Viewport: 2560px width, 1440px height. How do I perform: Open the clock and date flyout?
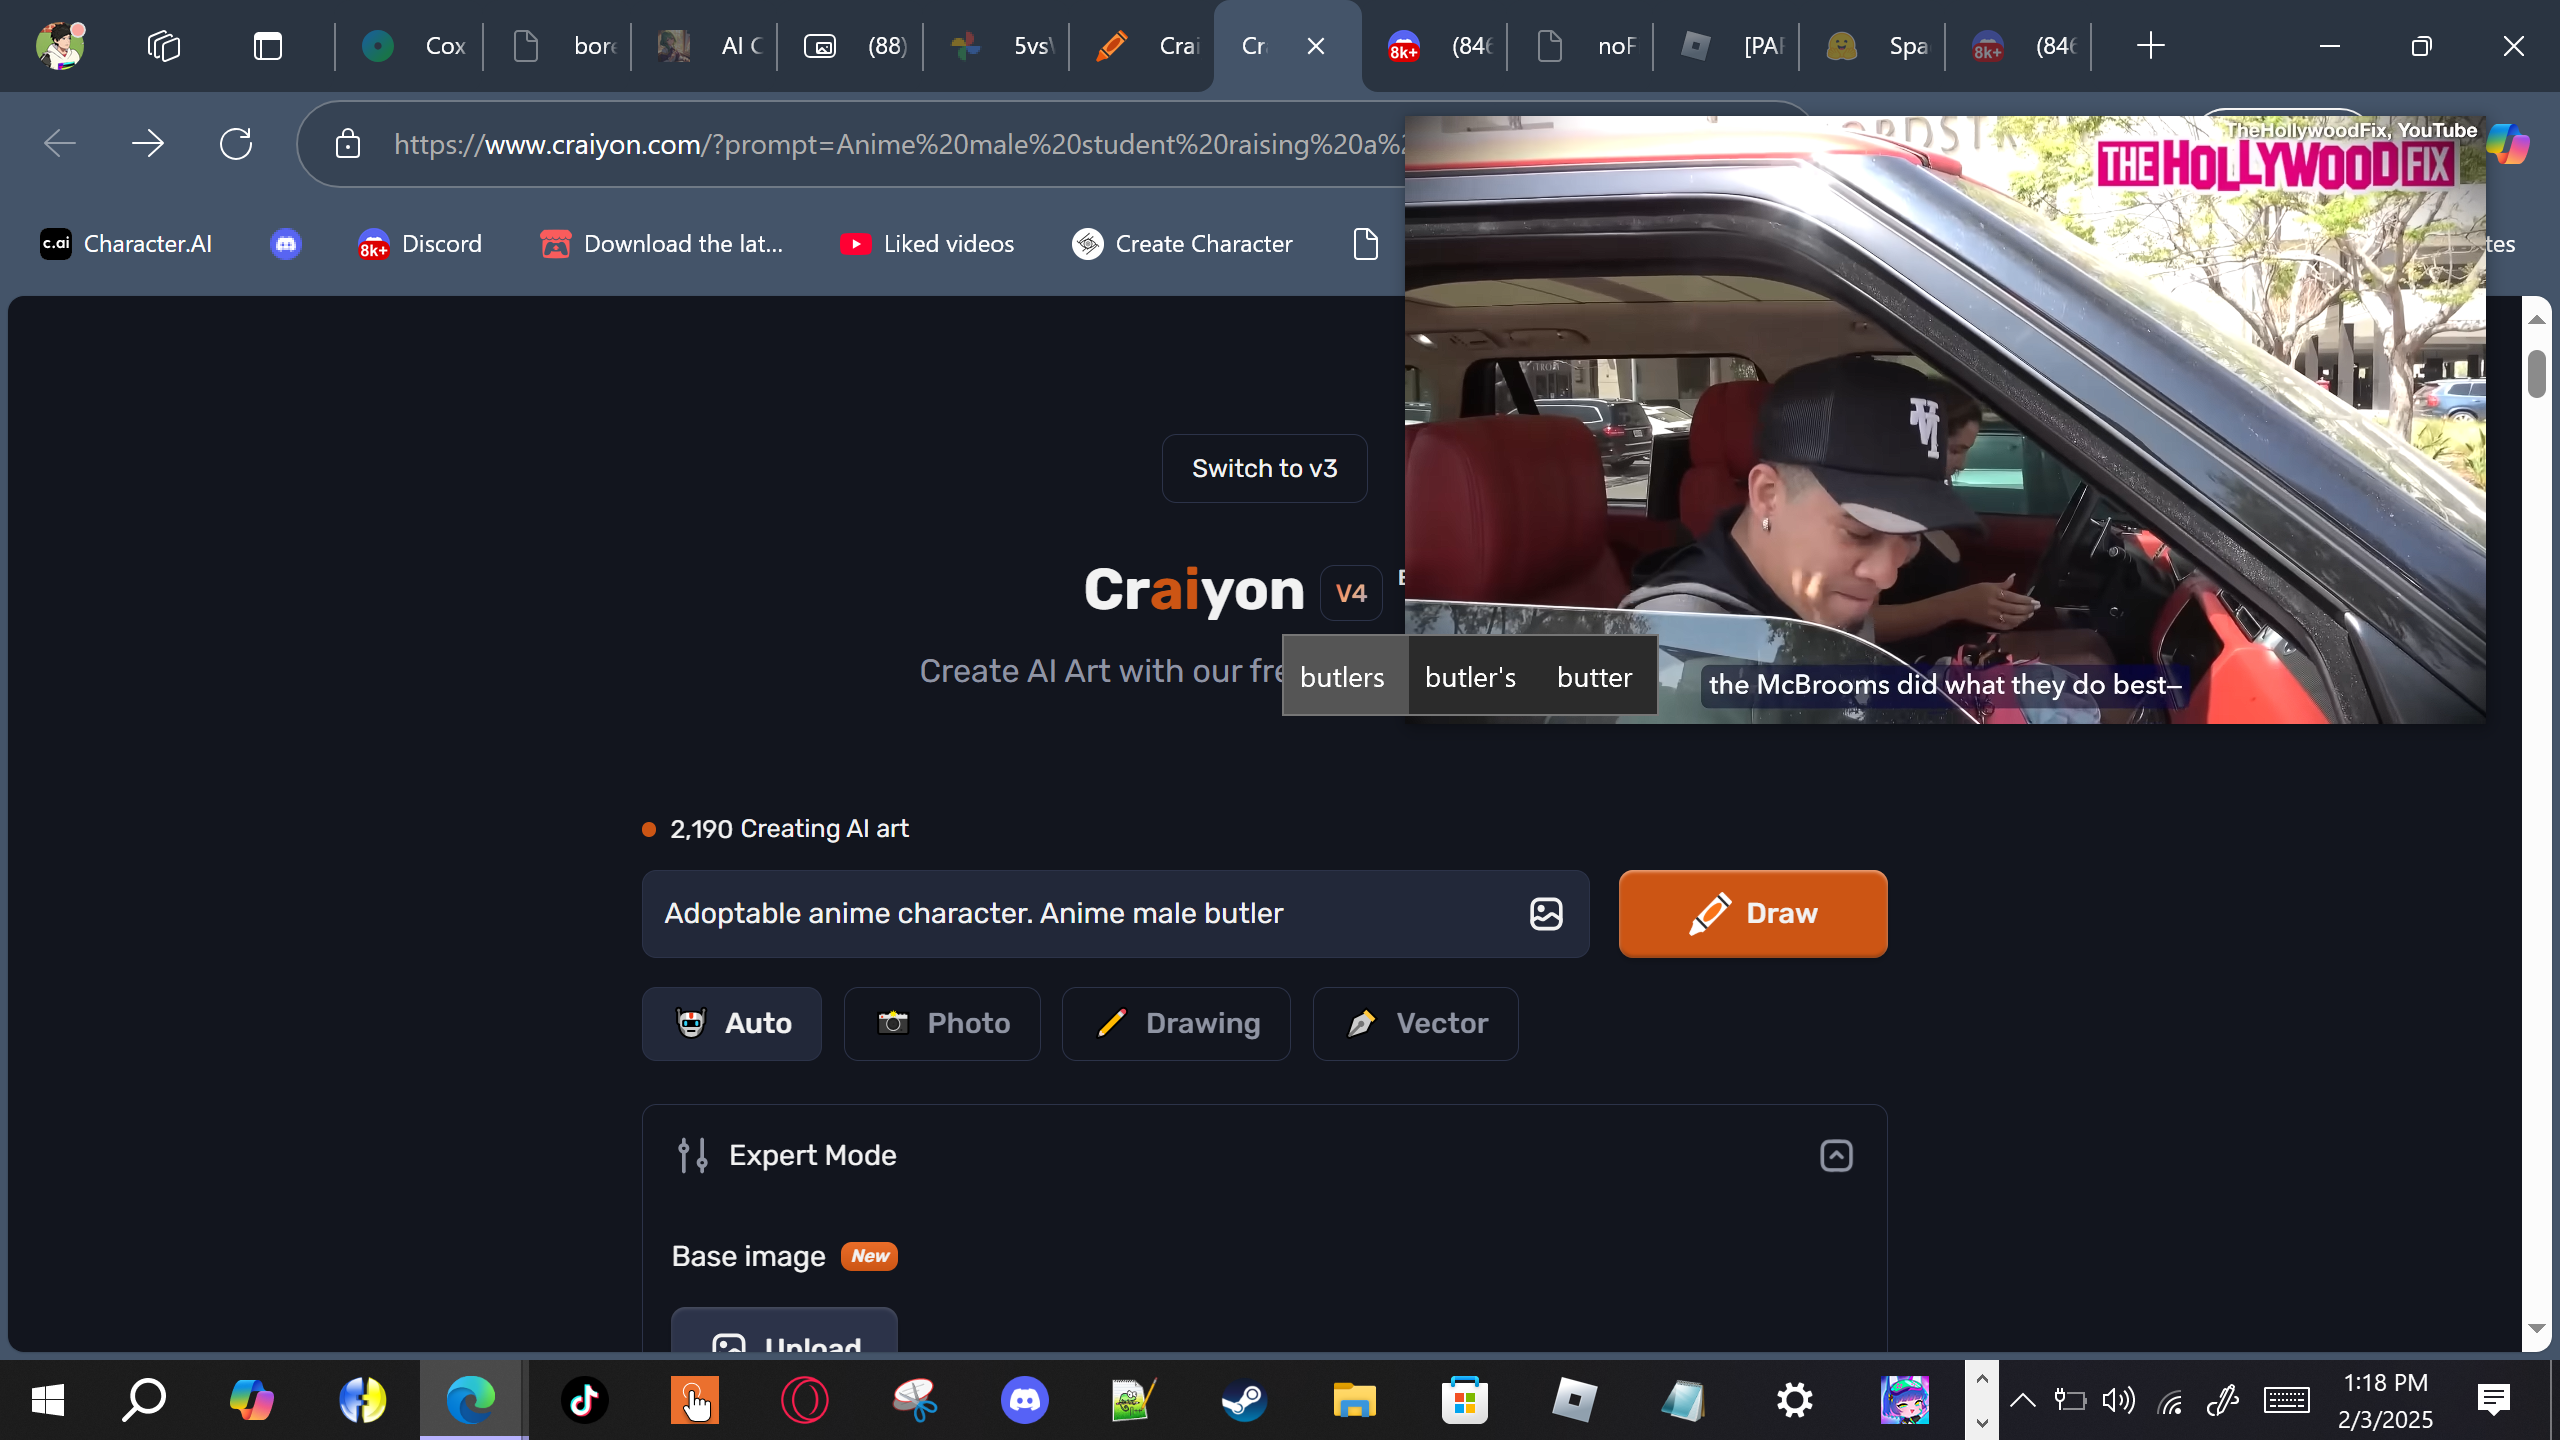coord(2386,1400)
